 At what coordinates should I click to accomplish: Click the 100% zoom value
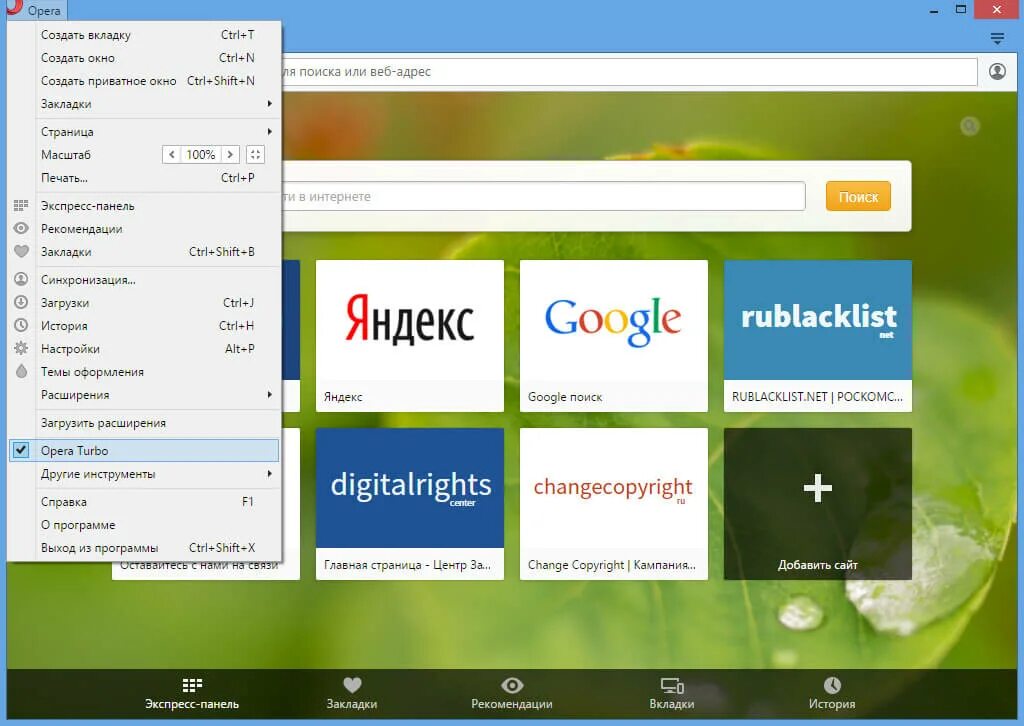click(200, 155)
